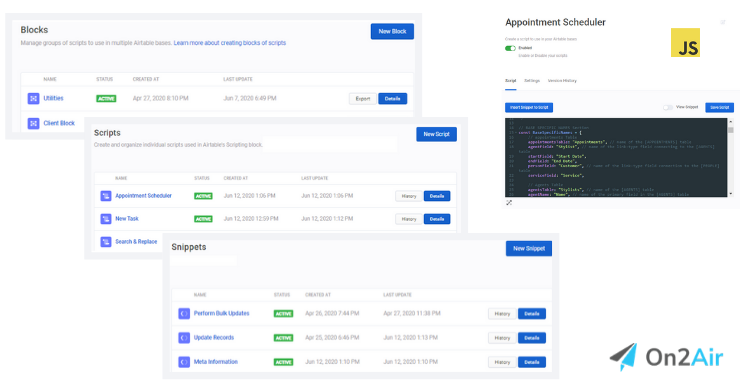Viewport: 740px width, 392px height.
Task: Open Details for Meta Information snippet
Action: coord(532,362)
